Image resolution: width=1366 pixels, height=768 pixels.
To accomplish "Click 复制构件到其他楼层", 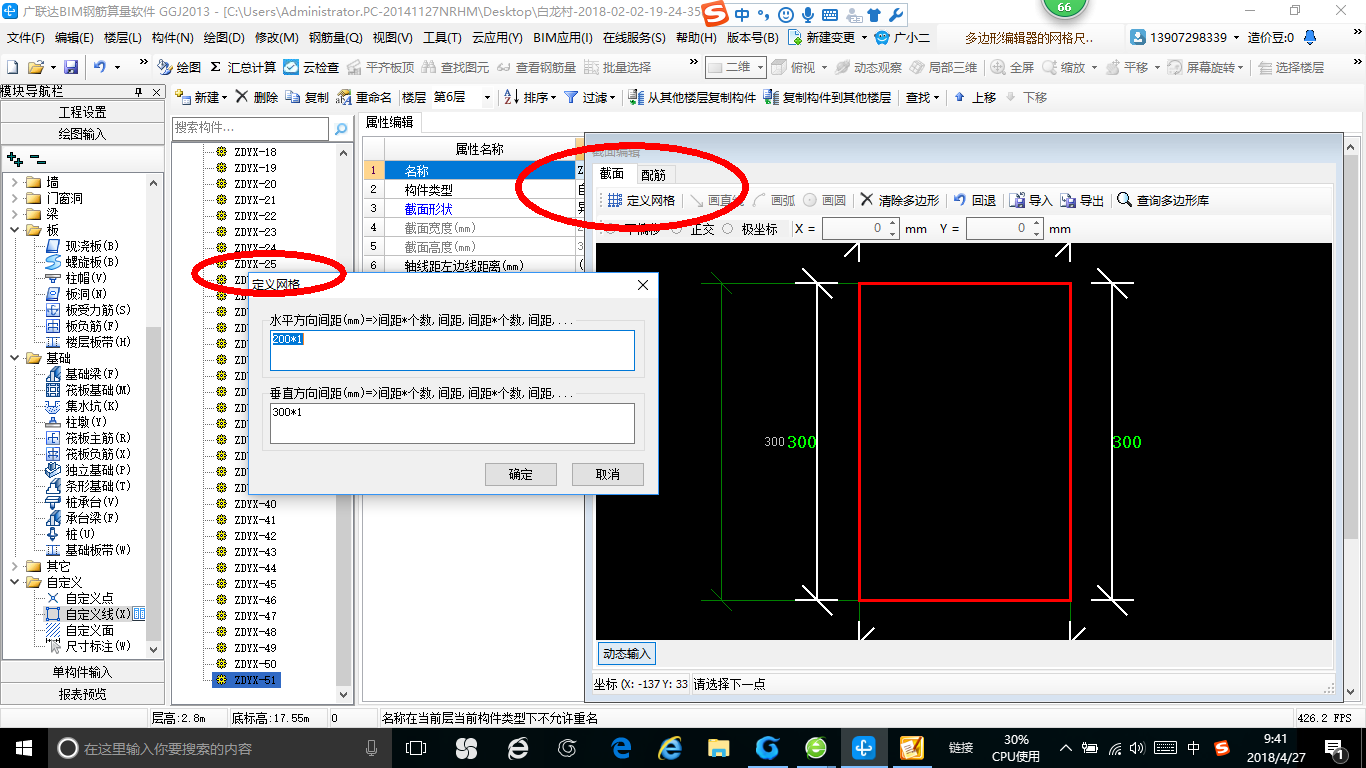I will pyautogui.click(x=827, y=97).
